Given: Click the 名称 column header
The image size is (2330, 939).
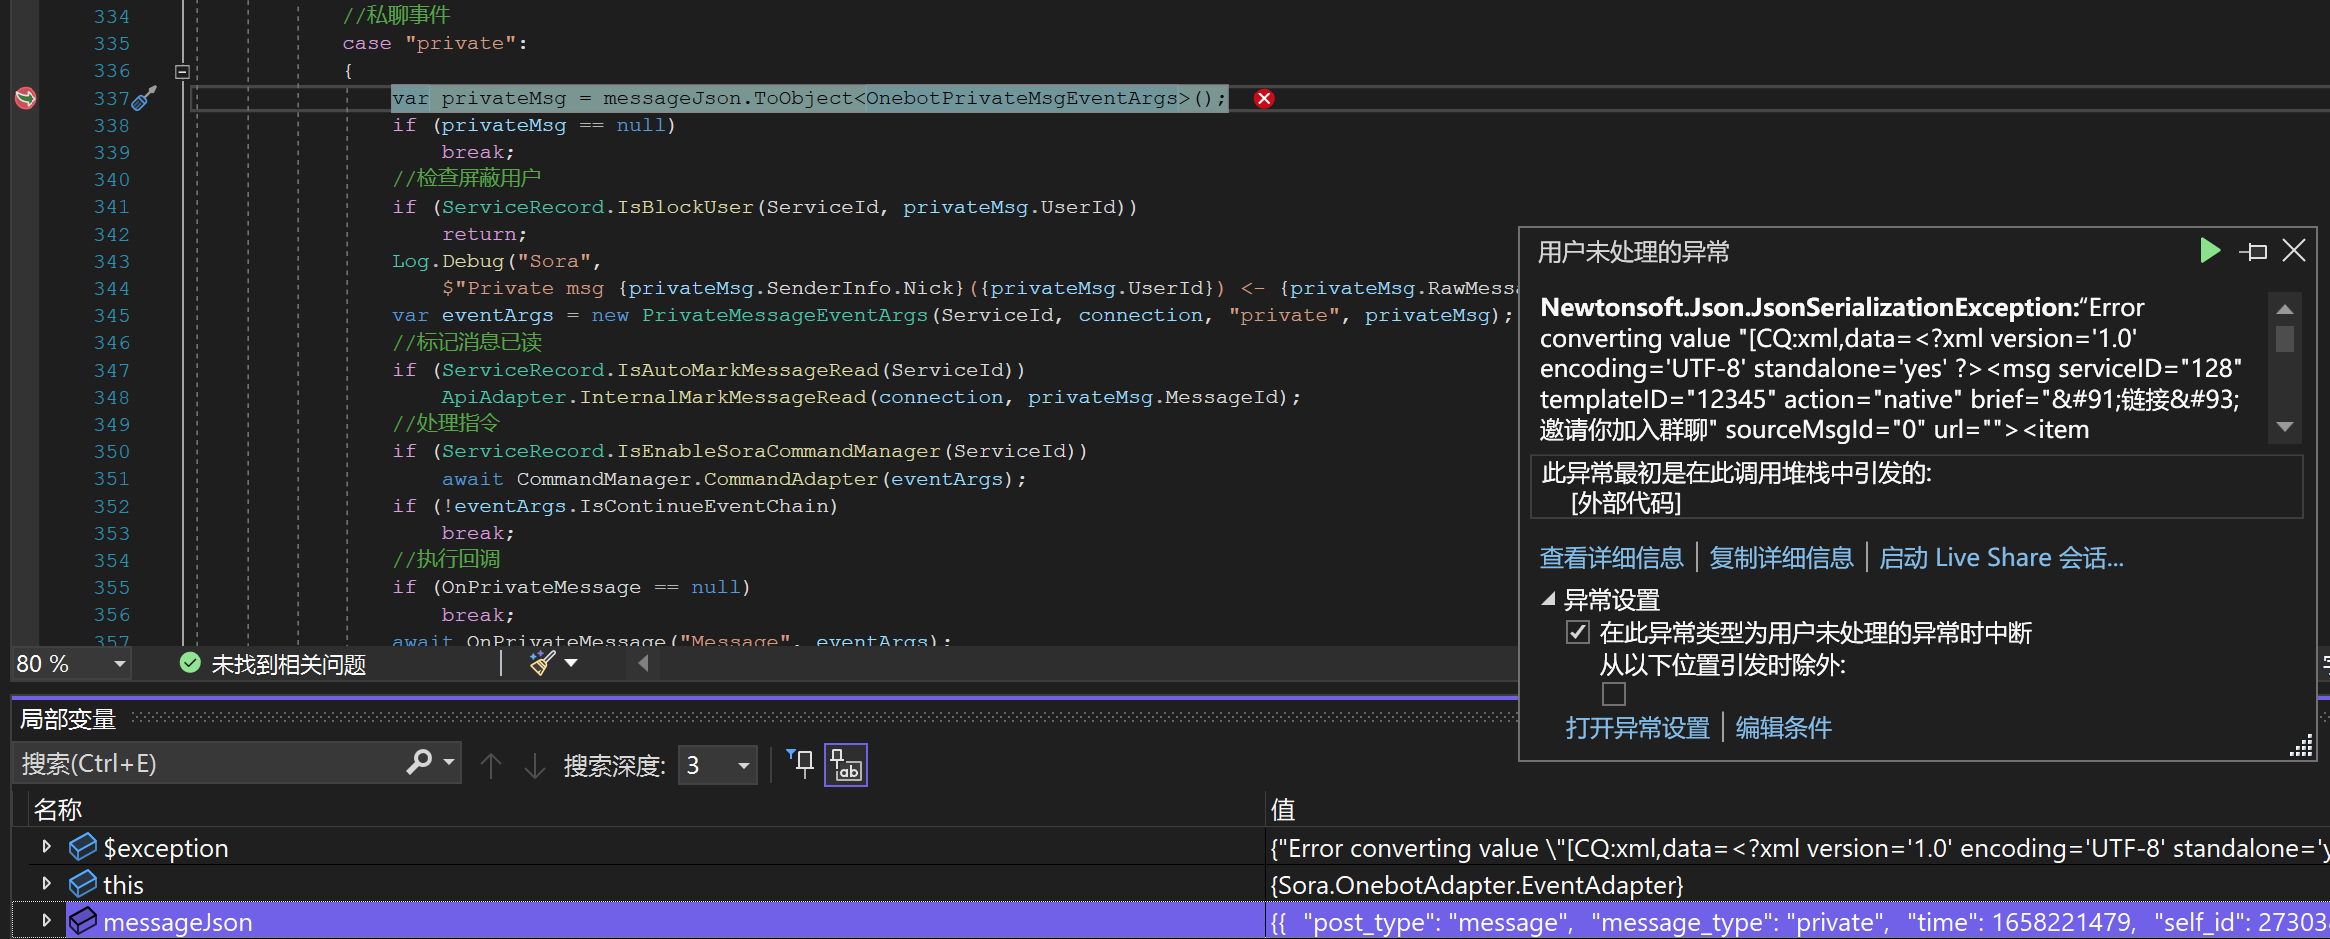Looking at the screenshot, I should pyautogui.click(x=58, y=809).
